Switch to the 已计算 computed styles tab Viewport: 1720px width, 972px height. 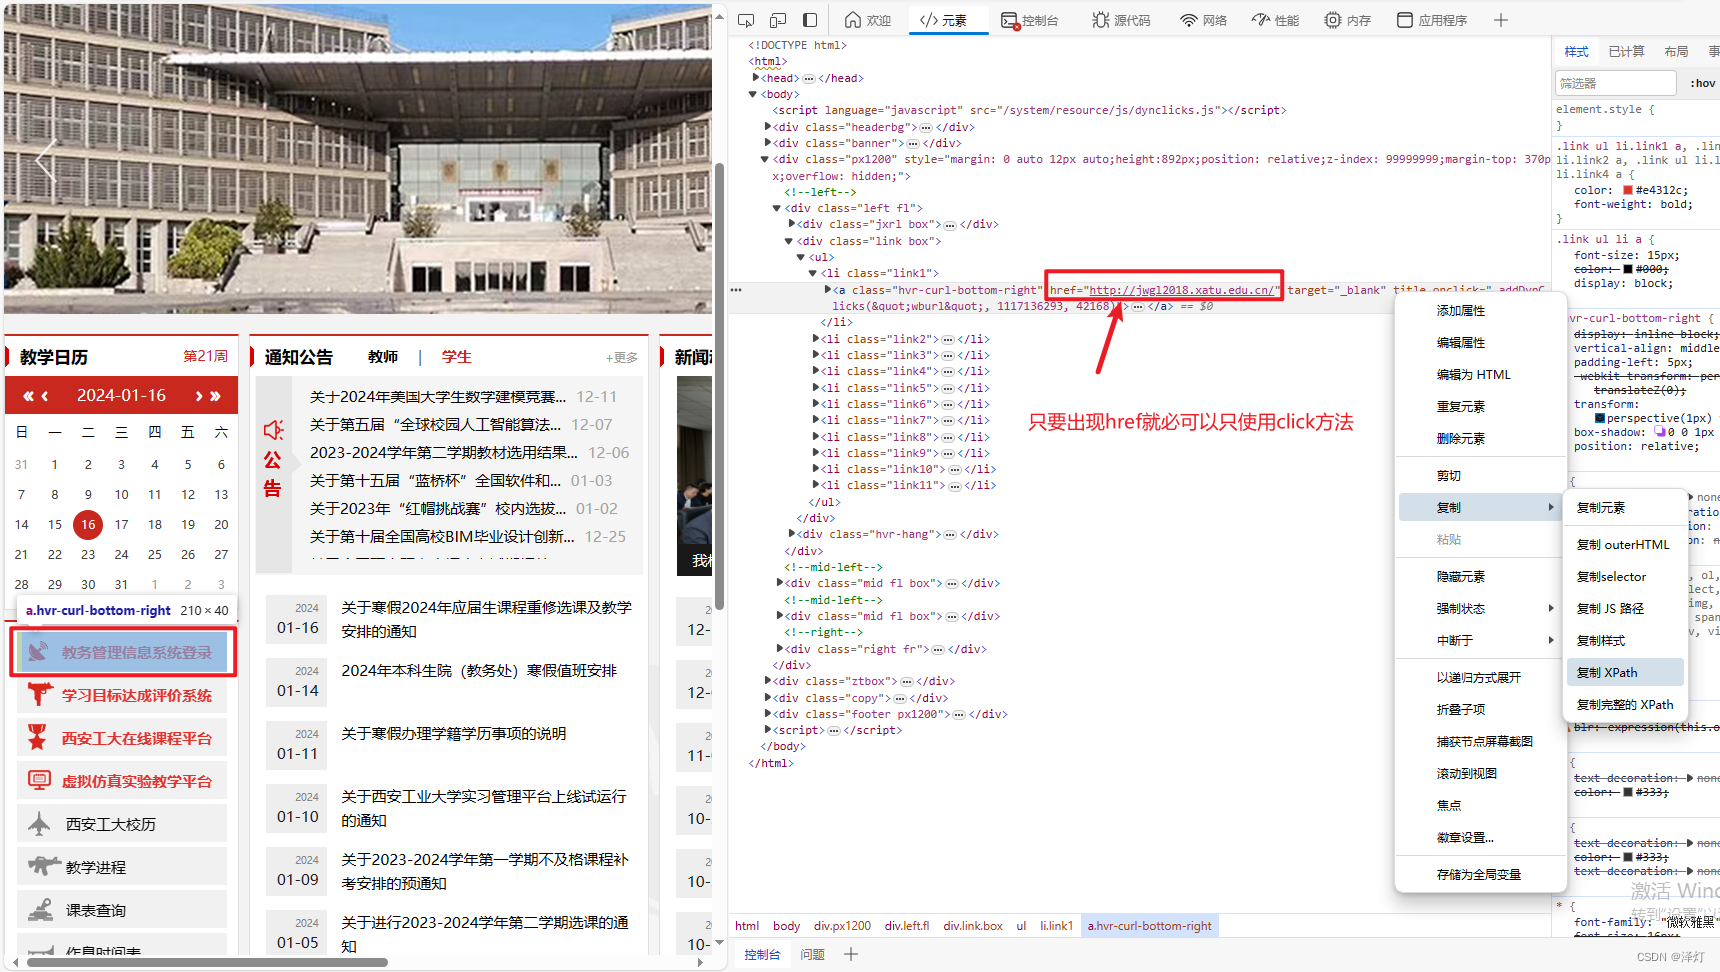click(x=1627, y=52)
